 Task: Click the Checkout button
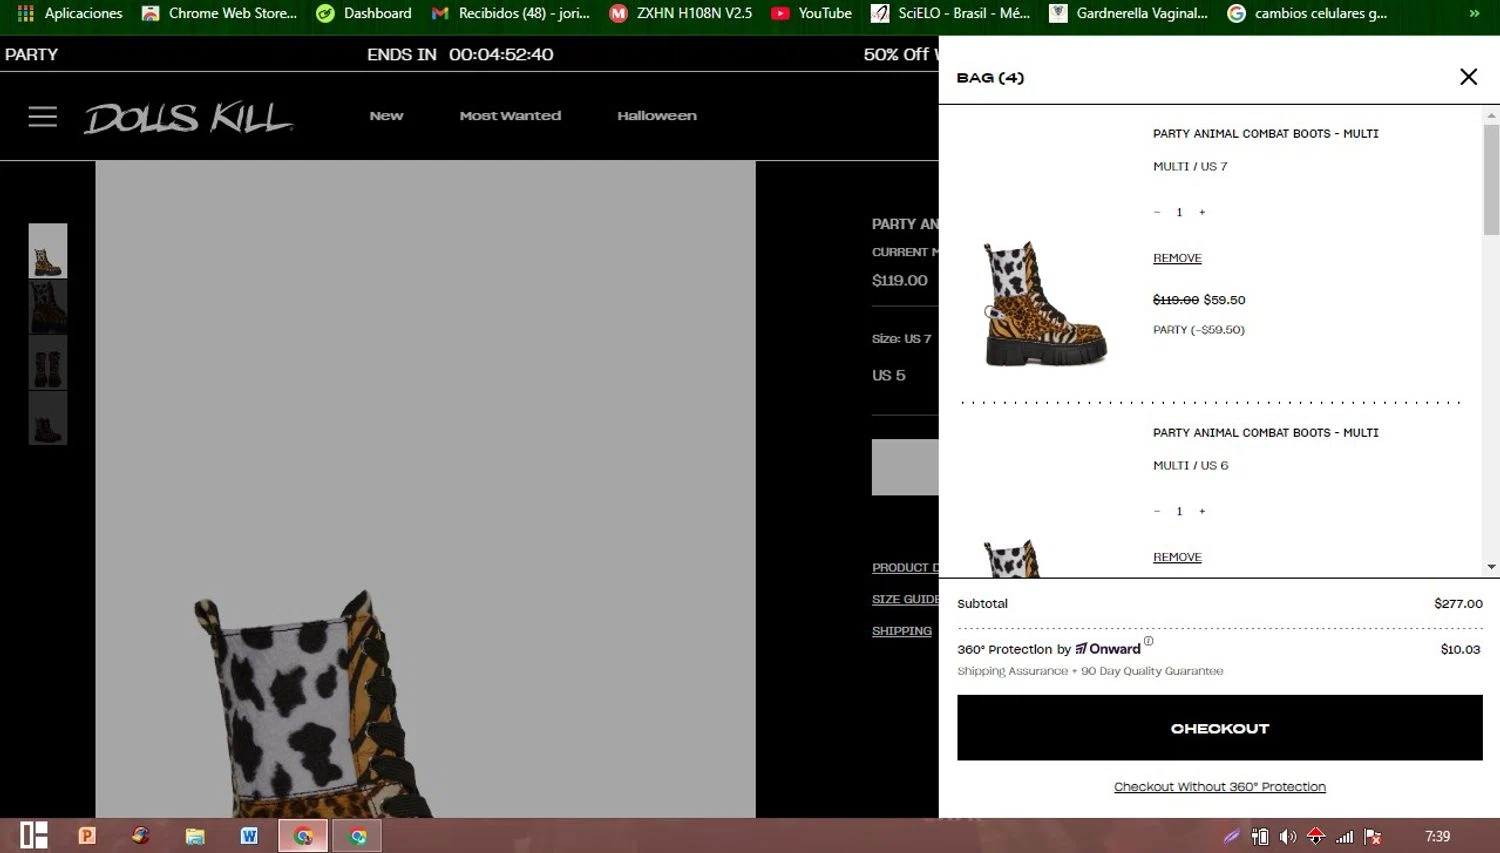pyautogui.click(x=1219, y=728)
